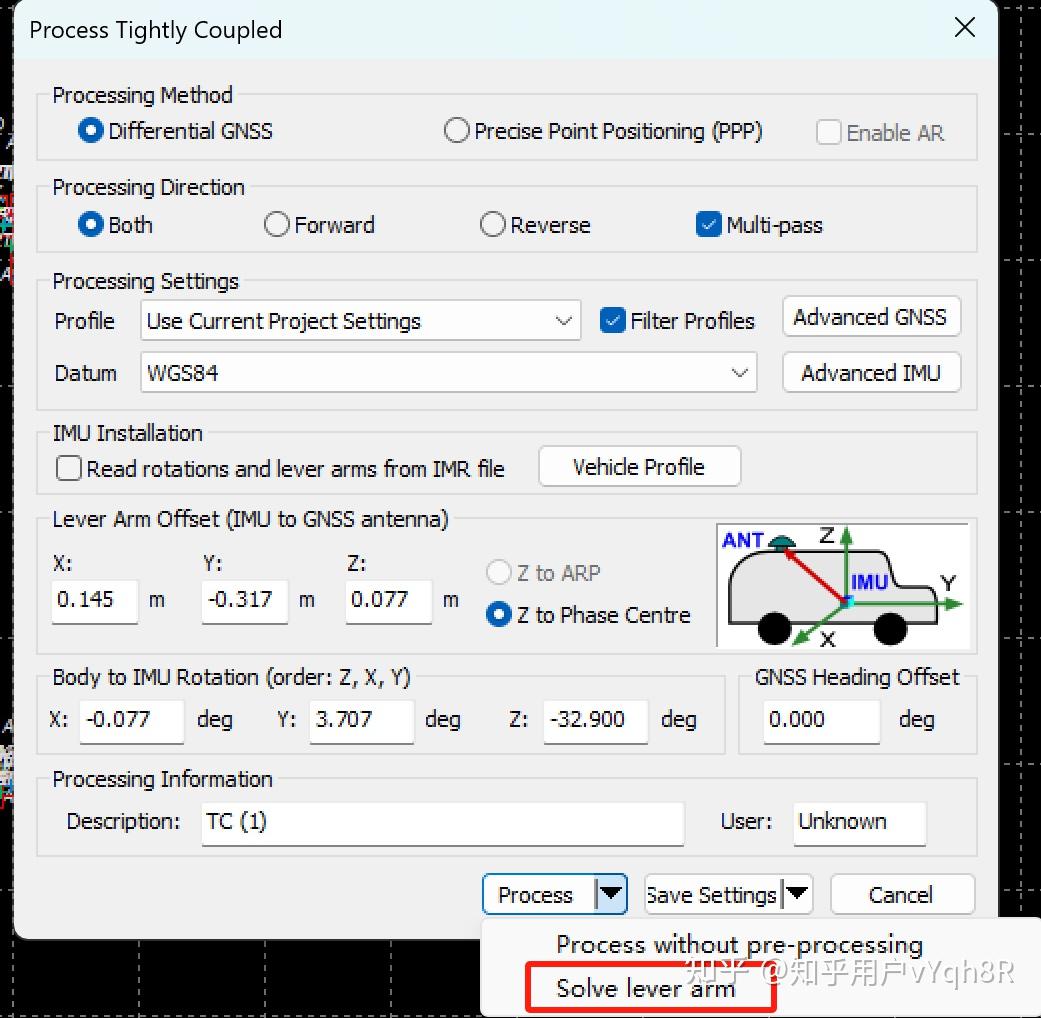Click the Description field showing TC (1)
The height and width of the screenshot is (1018, 1041).
click(440, 824)
